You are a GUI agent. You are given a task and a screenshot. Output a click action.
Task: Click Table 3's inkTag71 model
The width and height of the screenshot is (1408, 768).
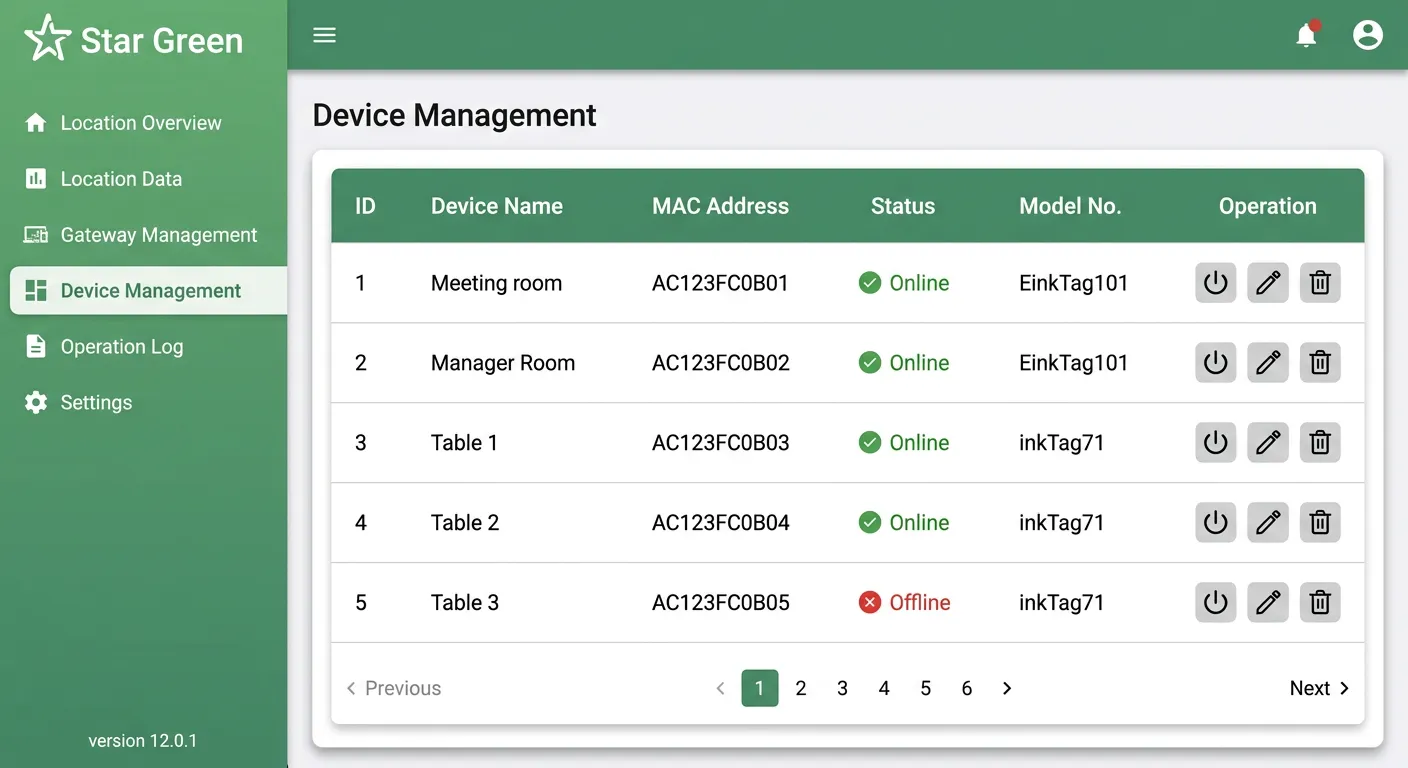[x=1061, y=602]
